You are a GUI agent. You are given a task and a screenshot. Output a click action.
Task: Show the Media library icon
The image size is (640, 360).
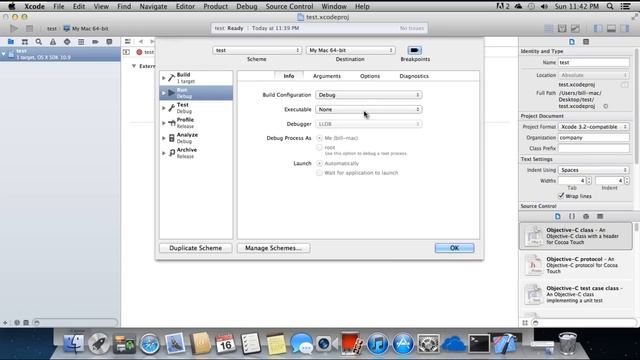[x=600, y=216]
